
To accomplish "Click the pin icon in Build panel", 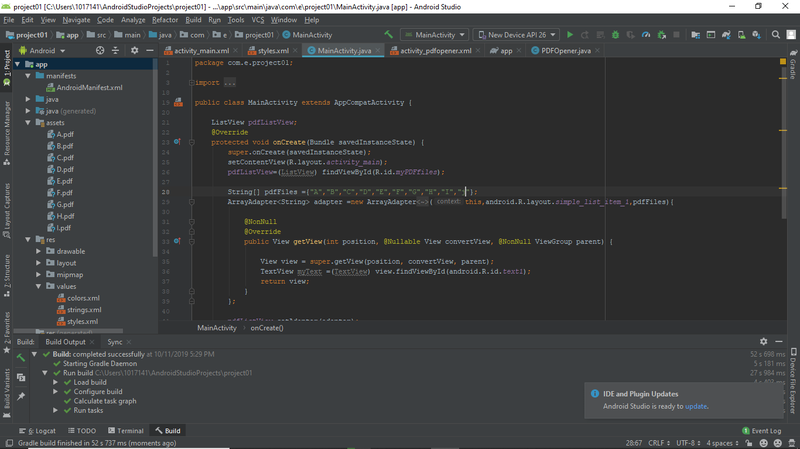I will coord(21,397).
